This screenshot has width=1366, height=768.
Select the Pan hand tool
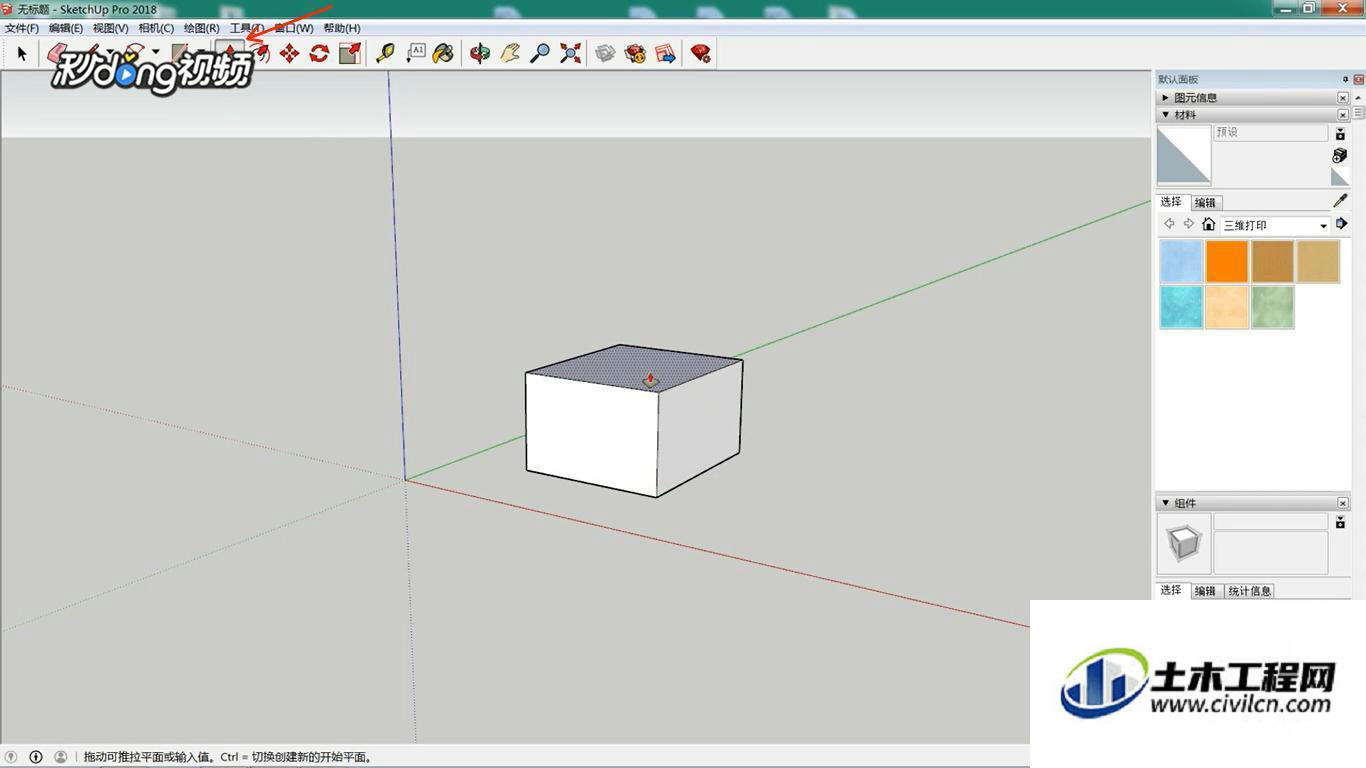[510, 54]
